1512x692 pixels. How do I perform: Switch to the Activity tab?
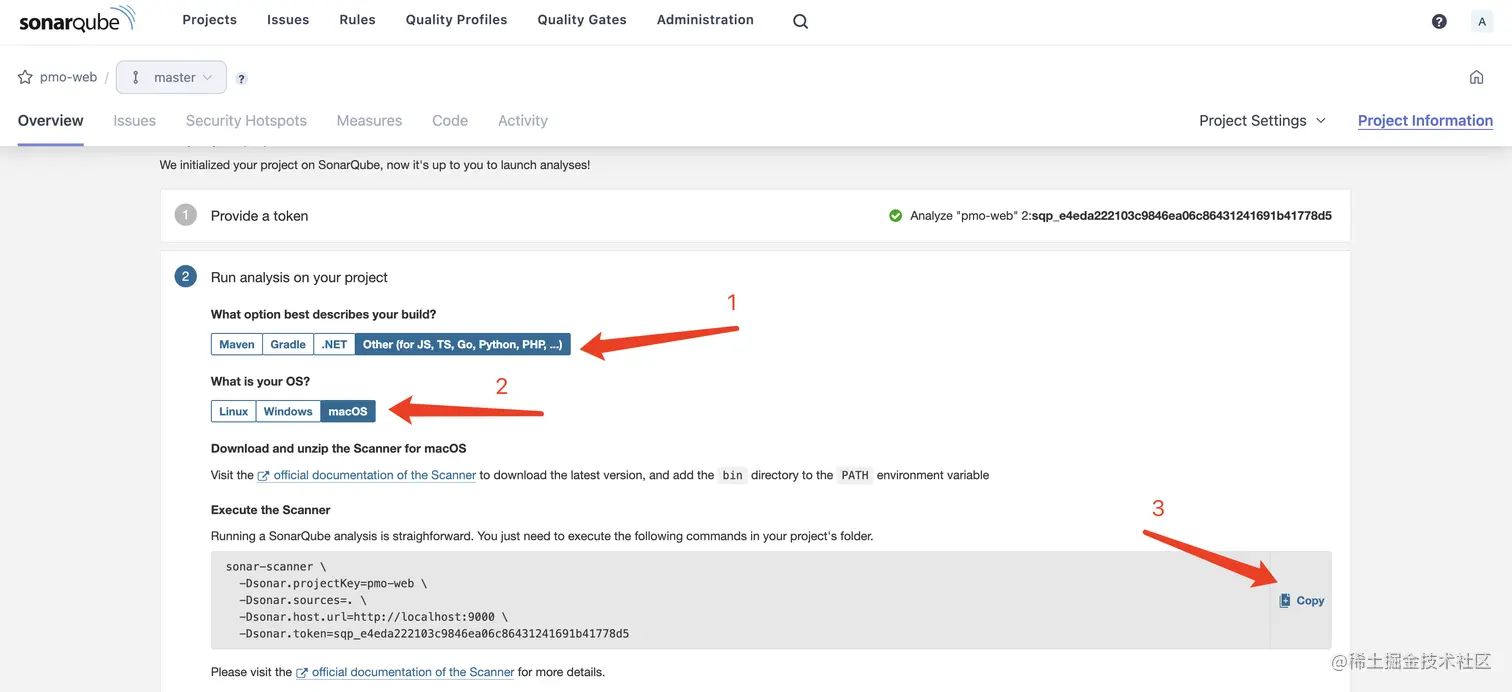tap(523, 120)
